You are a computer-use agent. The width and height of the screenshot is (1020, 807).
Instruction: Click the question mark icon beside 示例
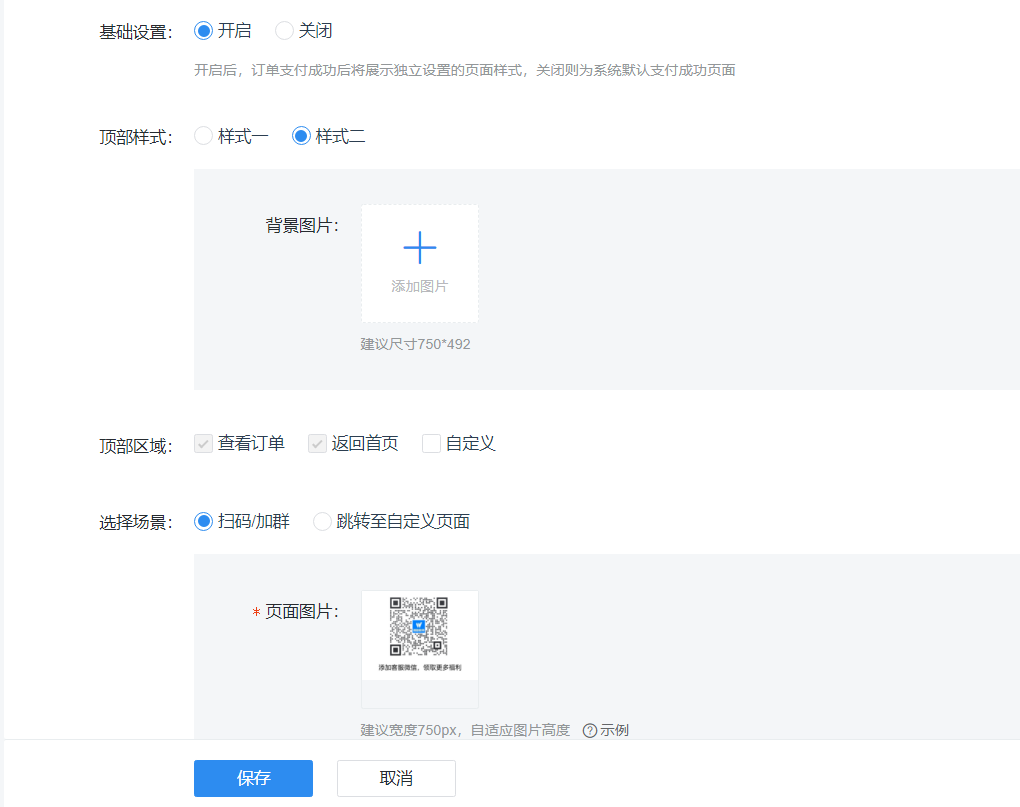pos(589,730)
